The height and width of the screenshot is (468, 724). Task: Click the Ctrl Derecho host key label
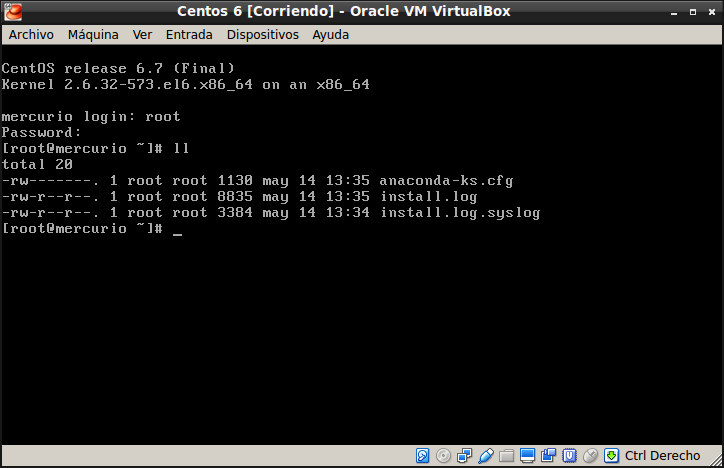[x=662, y=456]
